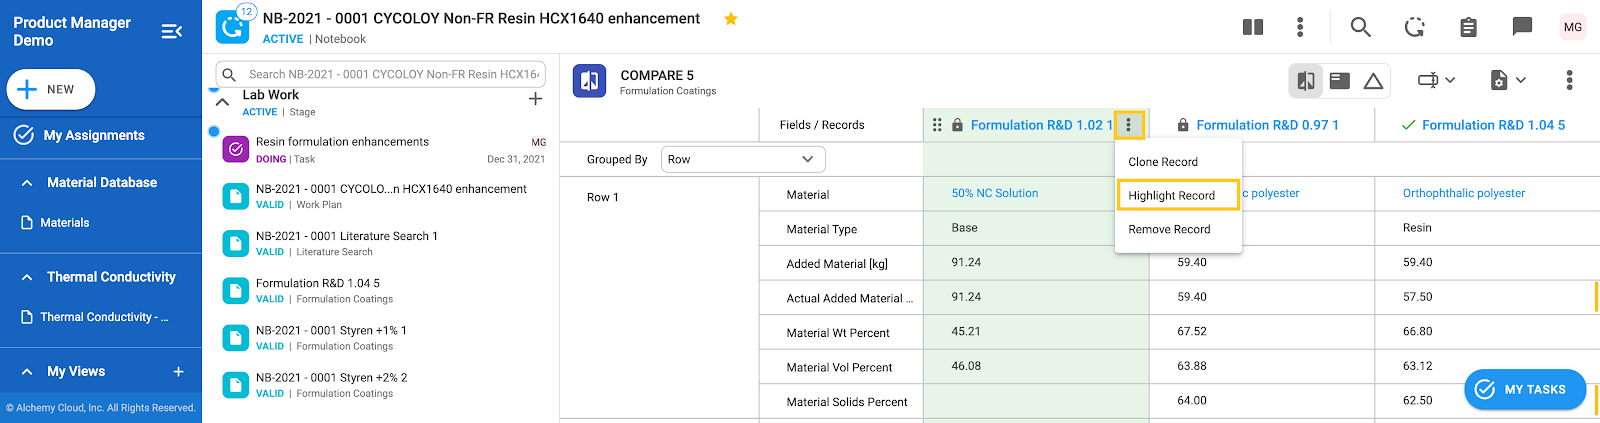Open the Grouped By Row dropdown
Viewport: 1600px width, 423px height.
[743, 159]
